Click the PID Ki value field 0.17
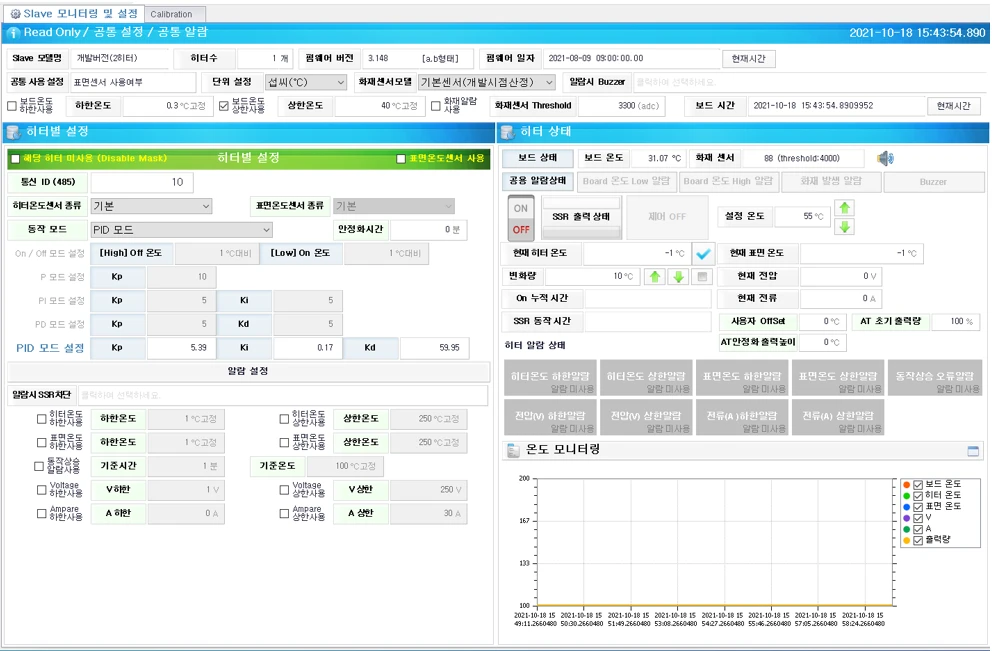This screenshot has height=651, width=992. [308, 348]
